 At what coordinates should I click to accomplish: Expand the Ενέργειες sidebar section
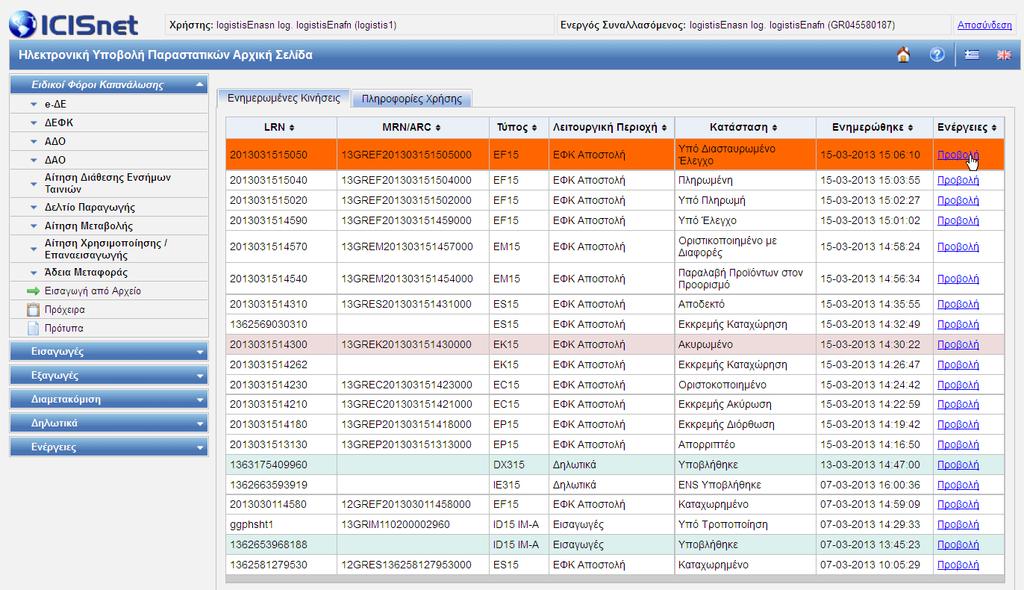(109, 448)
